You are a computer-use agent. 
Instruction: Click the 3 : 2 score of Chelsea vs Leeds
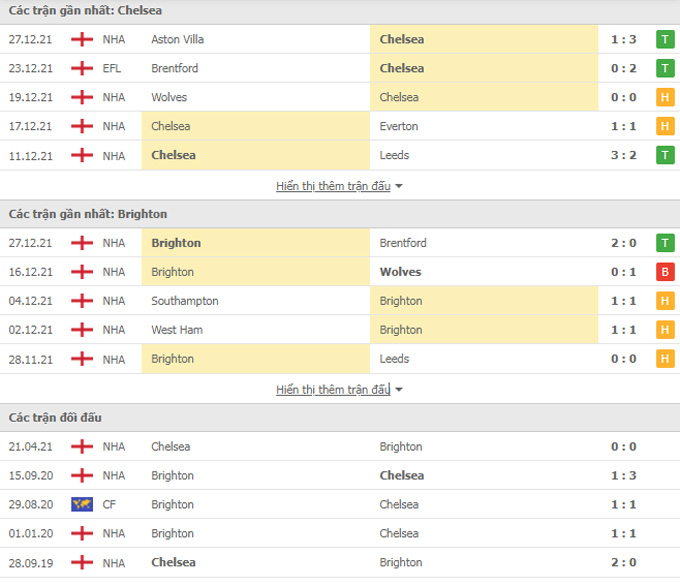tap(623, 156)
